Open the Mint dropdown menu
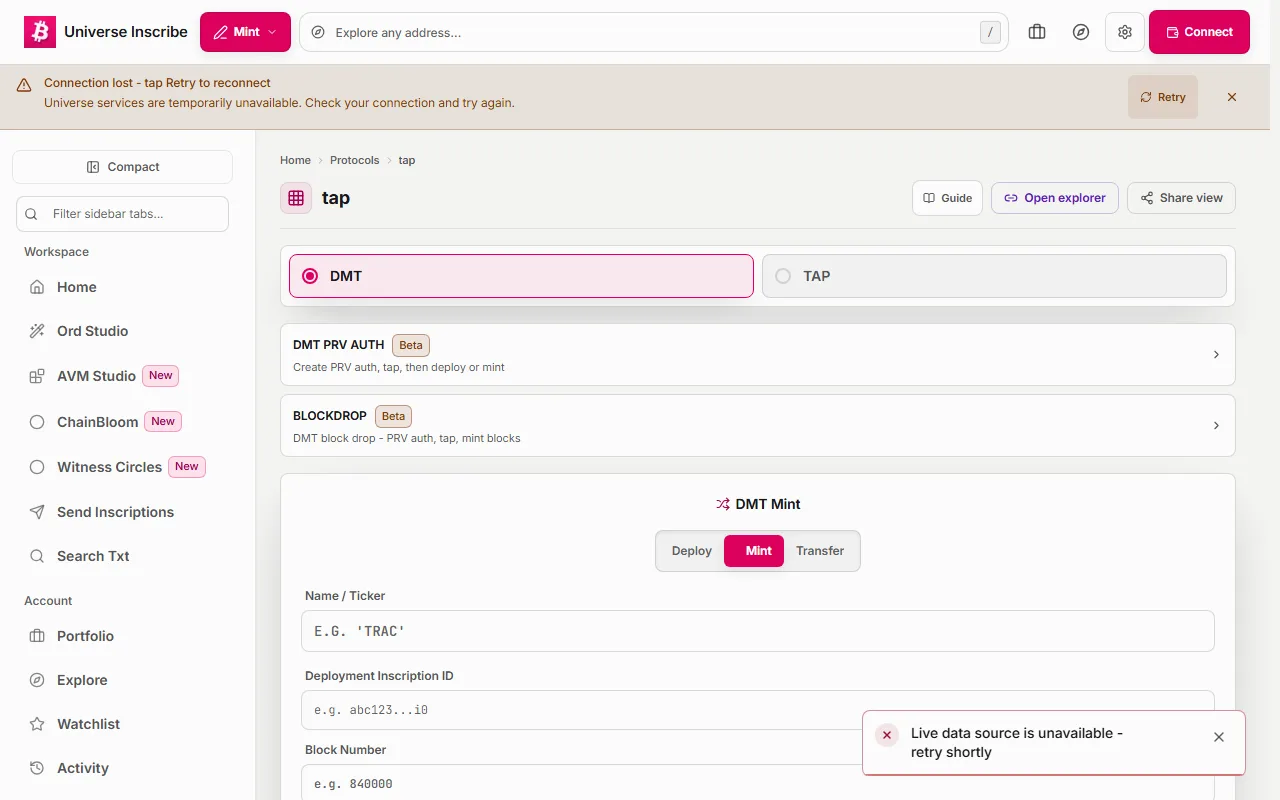 (x=245, y=32)
